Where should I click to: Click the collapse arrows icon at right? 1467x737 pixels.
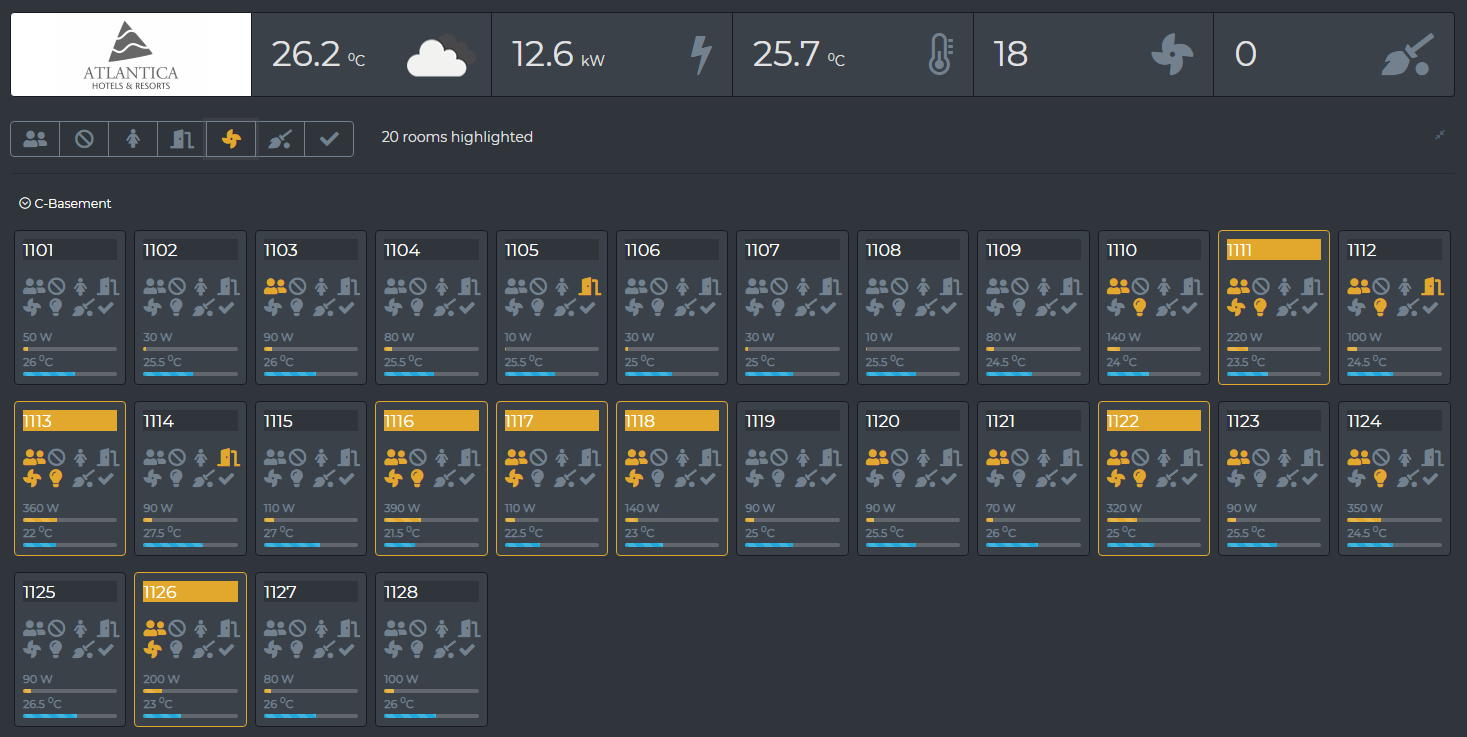[1440, 135]
